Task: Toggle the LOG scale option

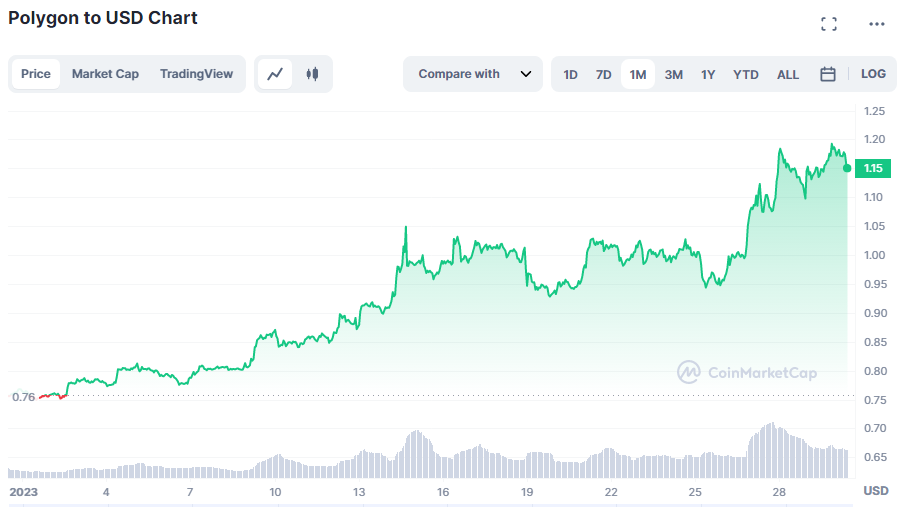Action: pyautogui.click(x=873, y=74)
